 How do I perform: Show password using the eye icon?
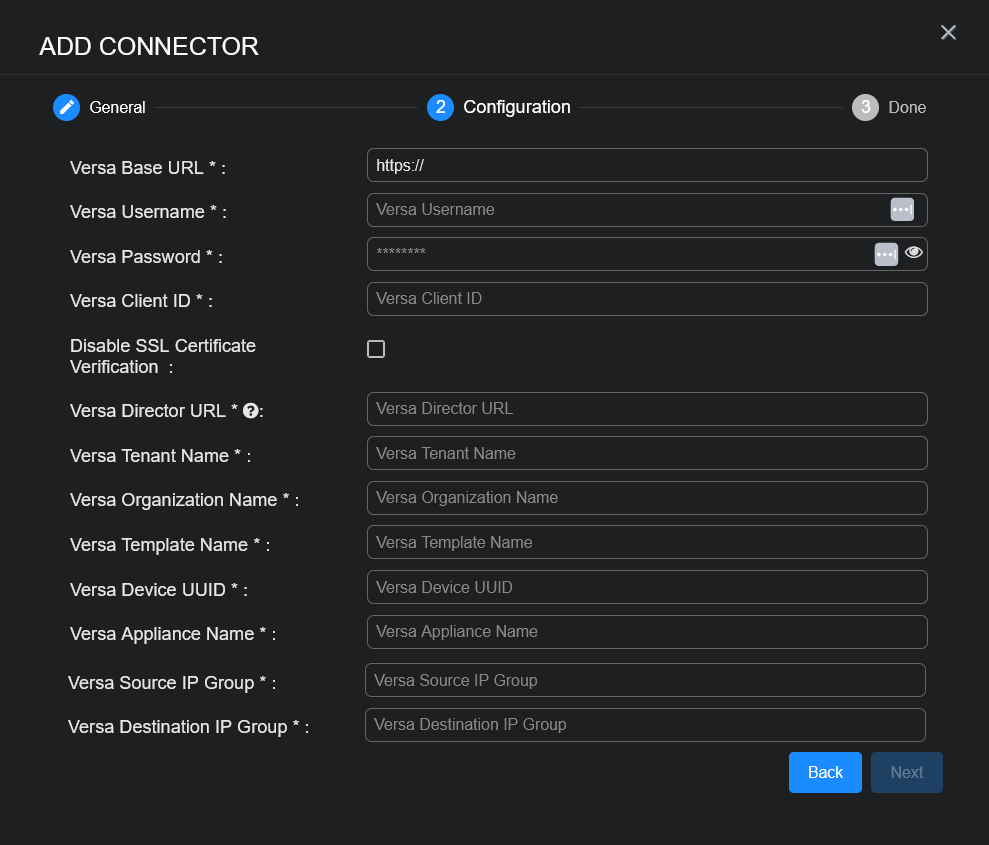(x=914, y=253)
